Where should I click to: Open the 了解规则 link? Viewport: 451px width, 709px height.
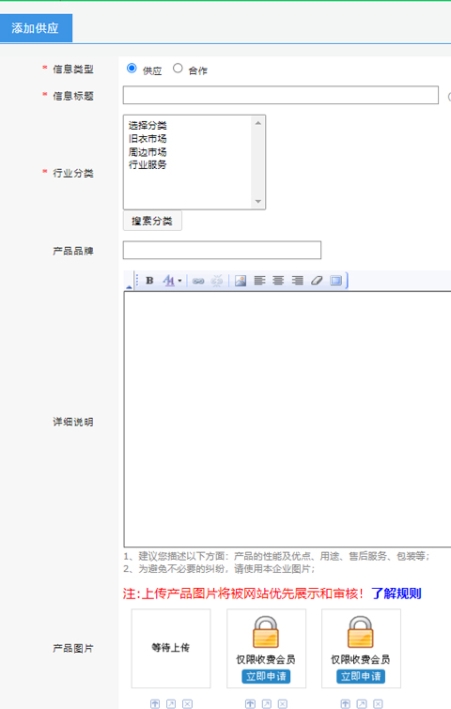[396, 593]
